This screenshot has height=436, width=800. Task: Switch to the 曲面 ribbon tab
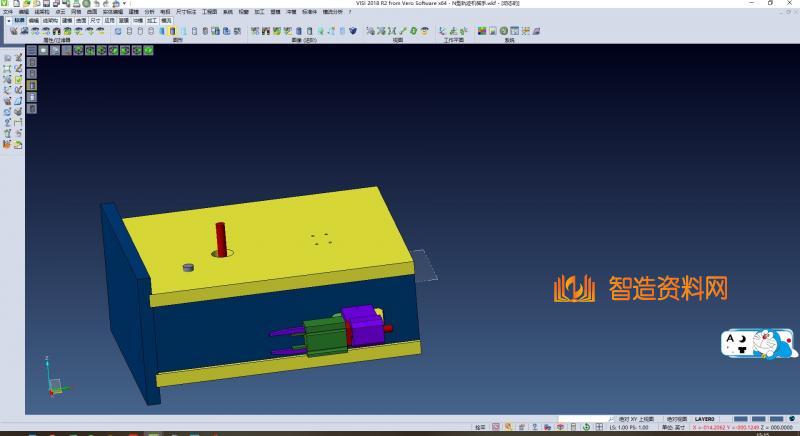[x=81, y=20]
